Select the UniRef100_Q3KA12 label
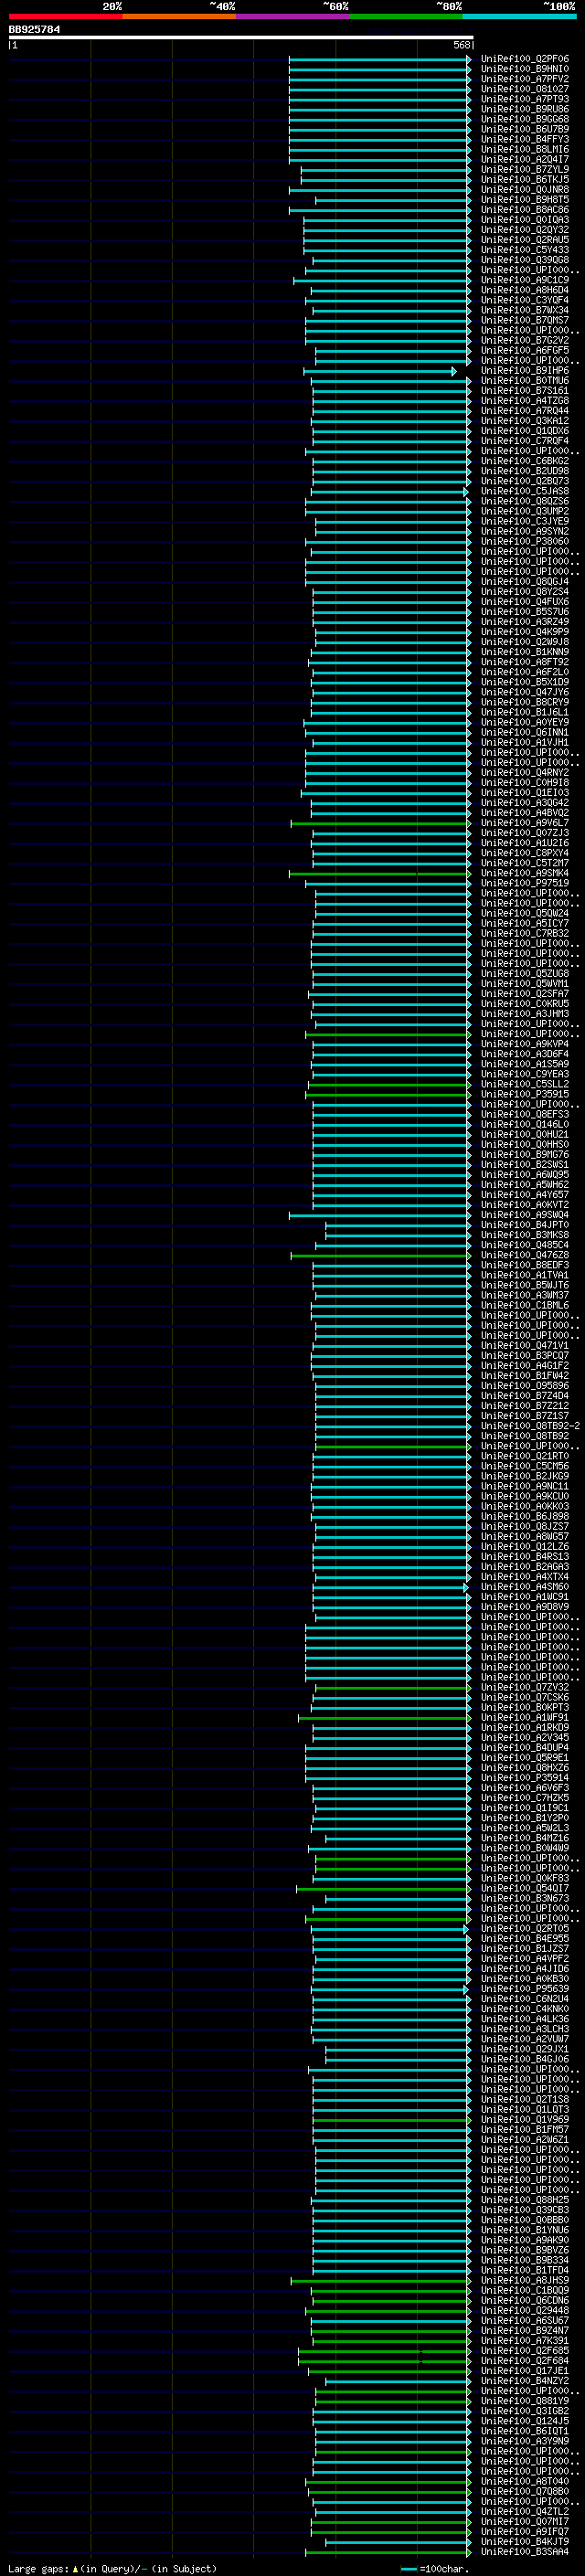 coord(524,421)
